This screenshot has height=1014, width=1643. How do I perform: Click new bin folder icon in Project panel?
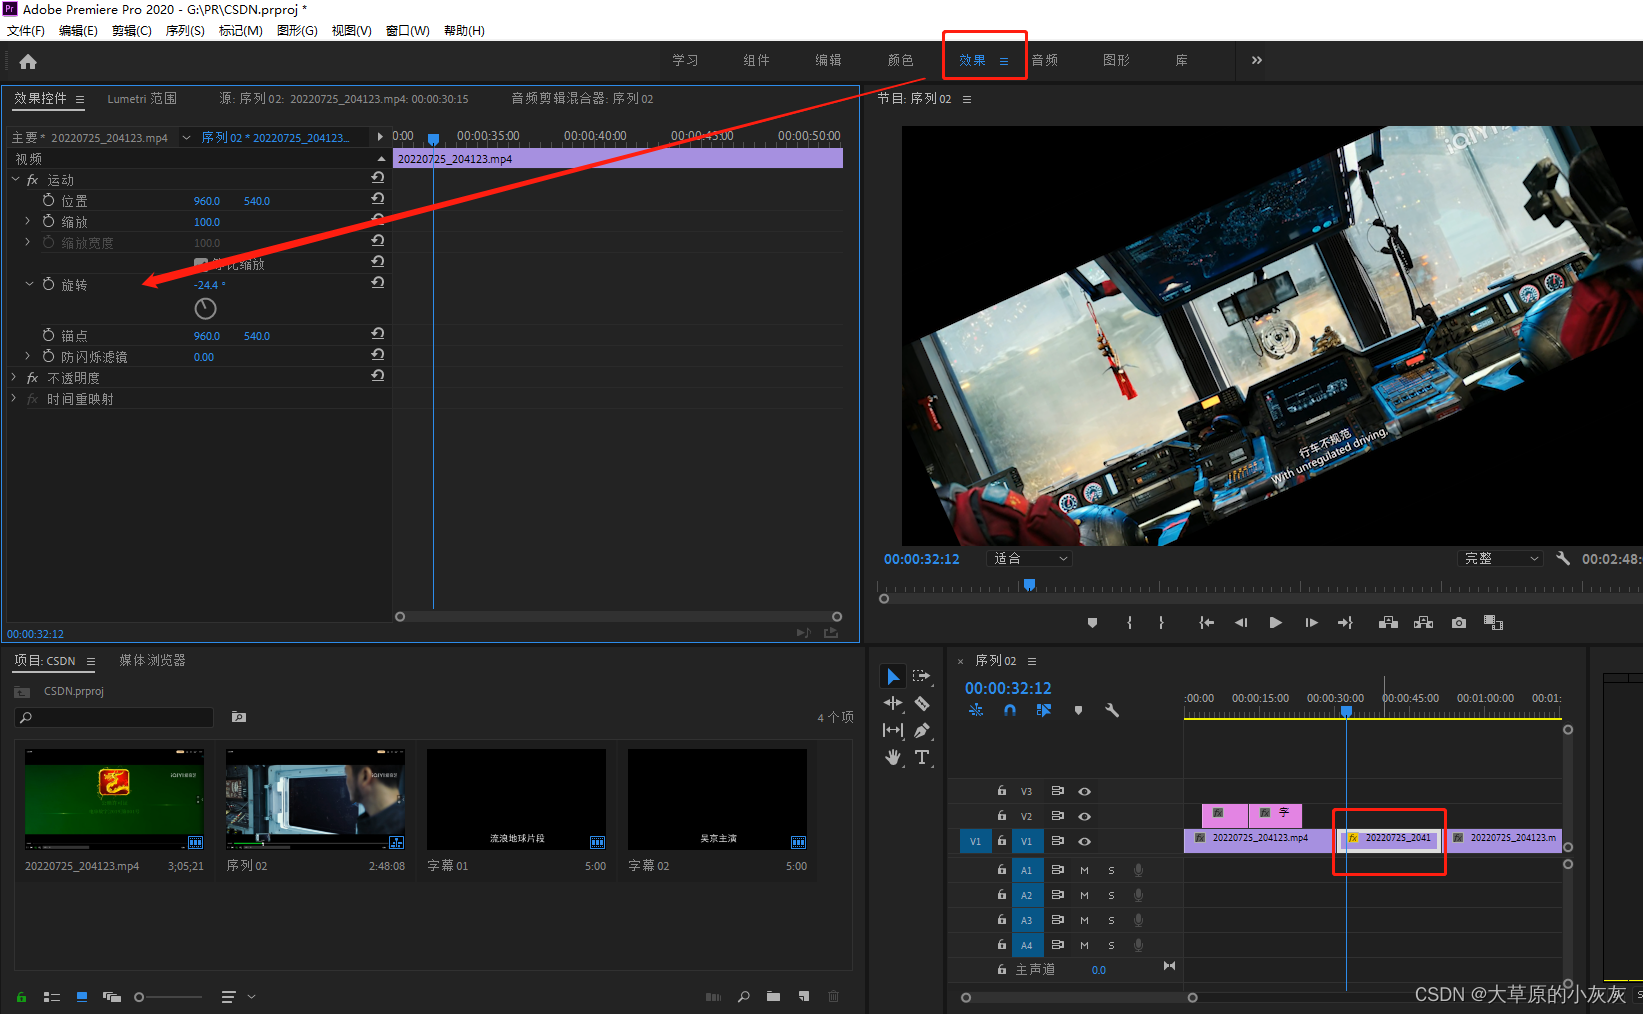click(773, 996)
